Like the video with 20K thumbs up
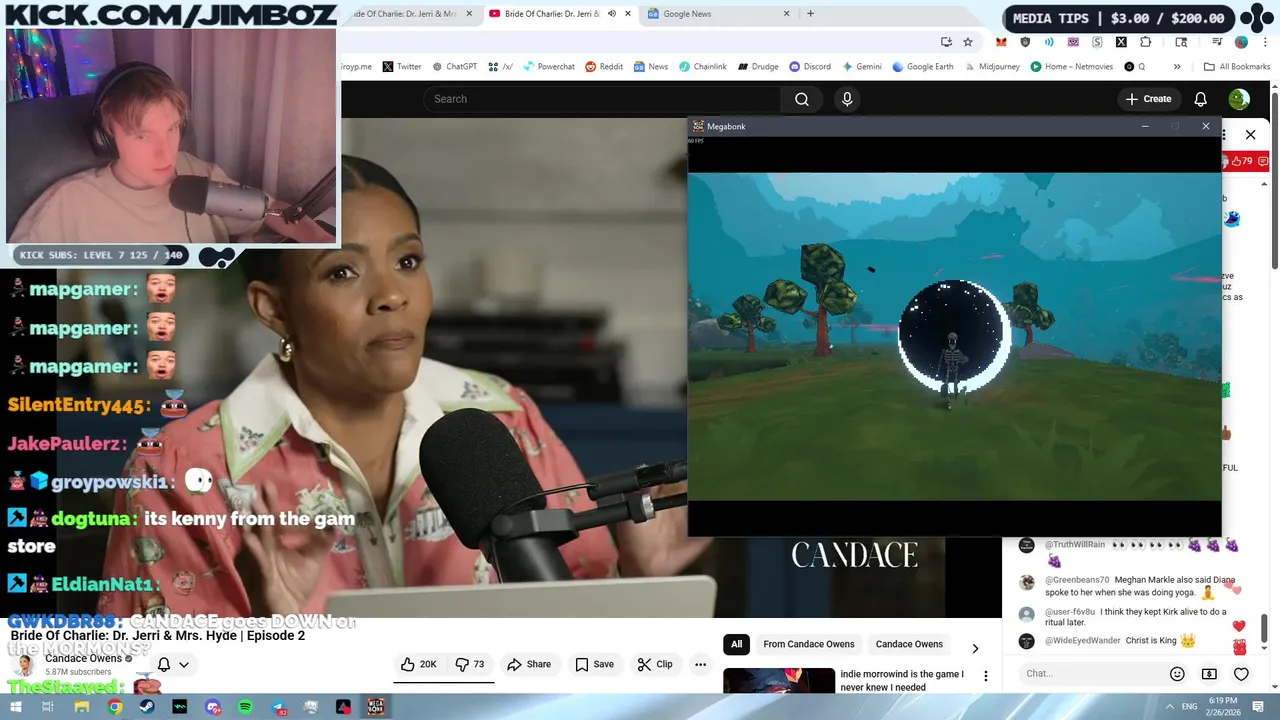The width and height of the screenshot is (1280, 720). tap(419, 664)
